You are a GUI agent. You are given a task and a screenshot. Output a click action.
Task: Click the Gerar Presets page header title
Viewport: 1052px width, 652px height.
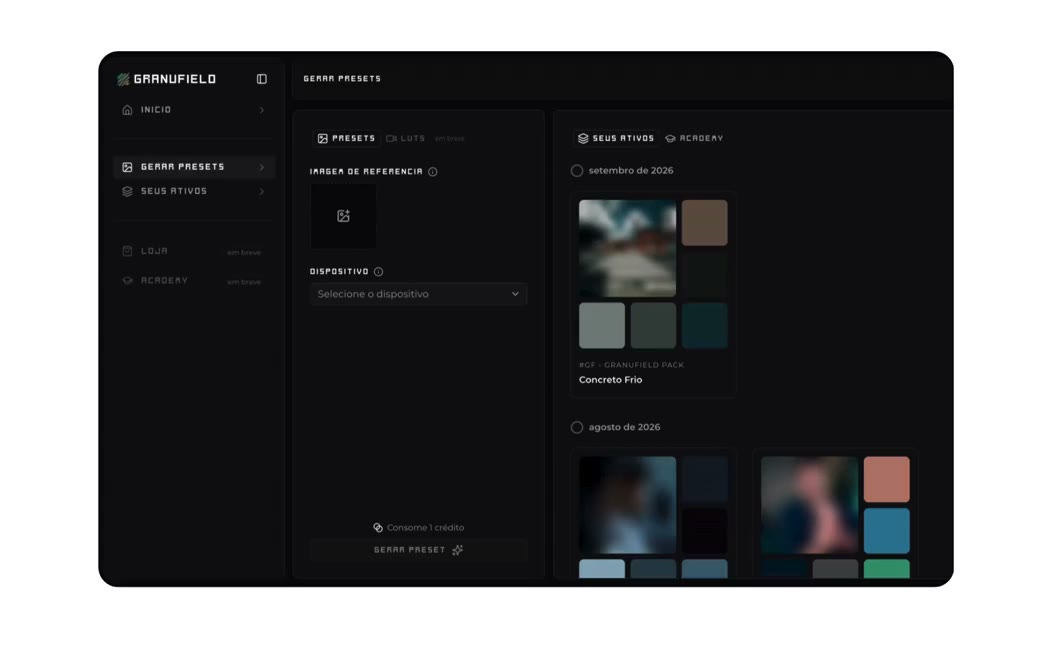click(342, 78)
